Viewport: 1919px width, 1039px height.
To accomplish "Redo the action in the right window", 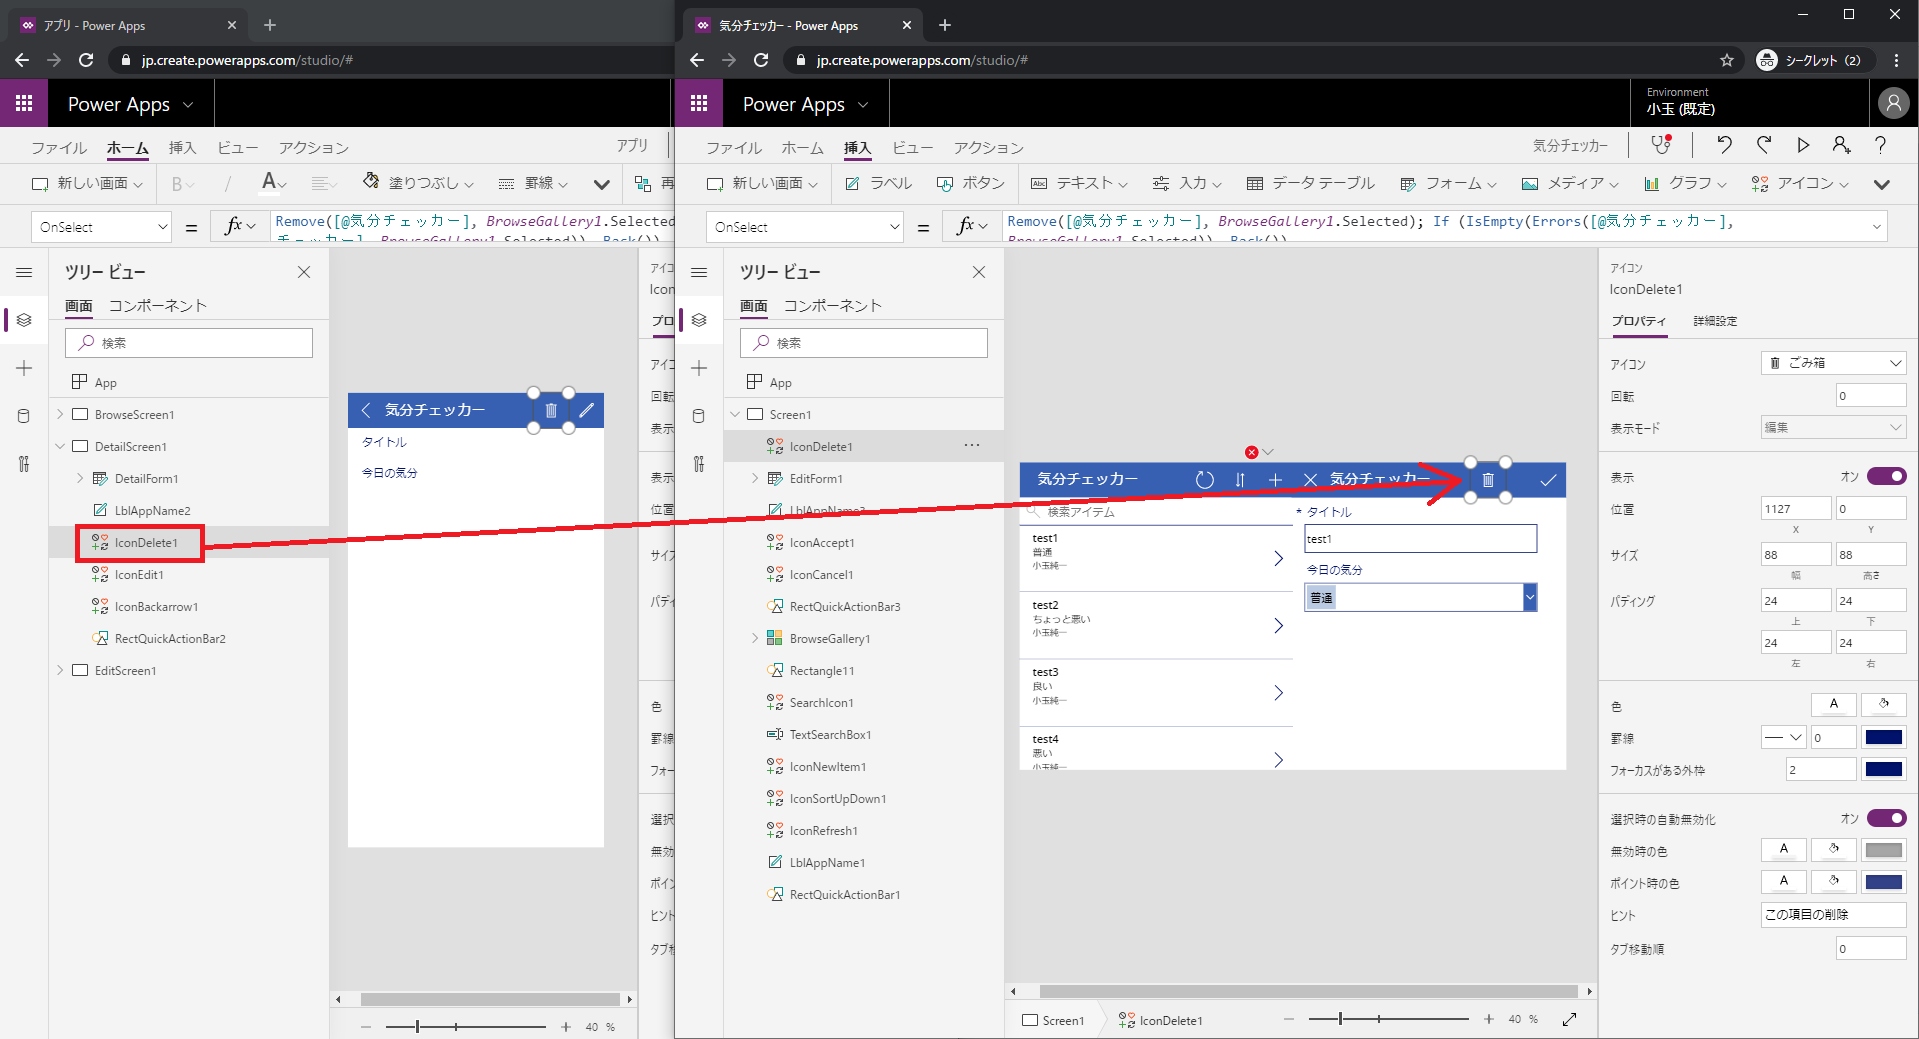I will coord(1764,145).
